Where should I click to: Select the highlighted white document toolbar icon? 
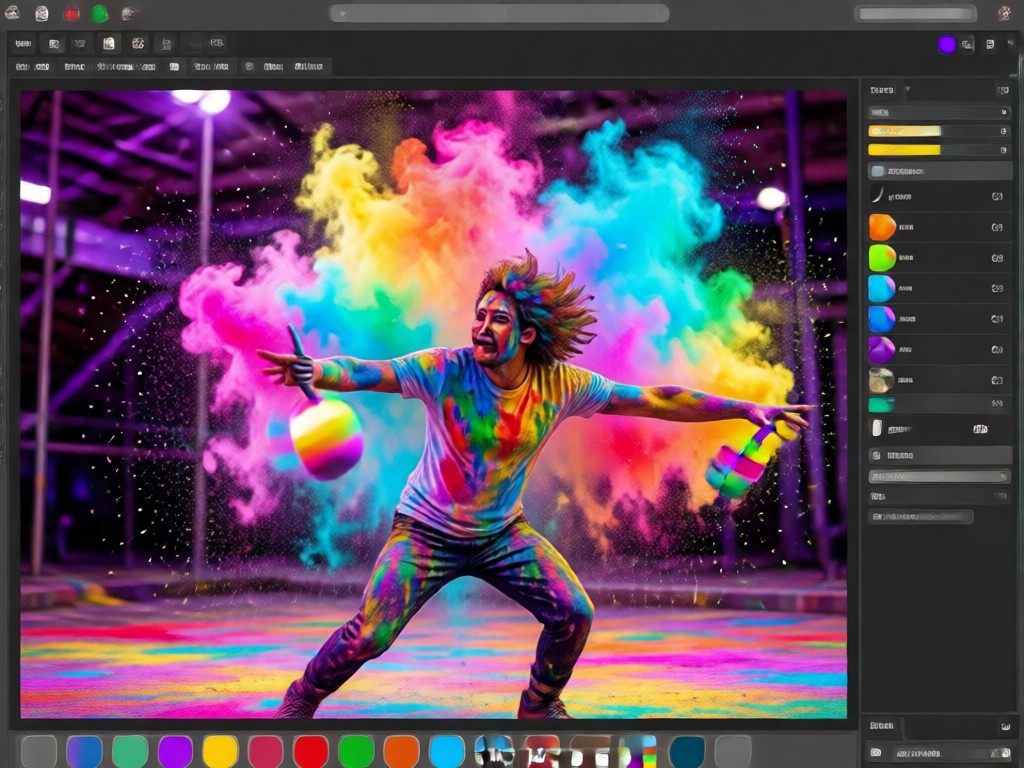(109, 44)
